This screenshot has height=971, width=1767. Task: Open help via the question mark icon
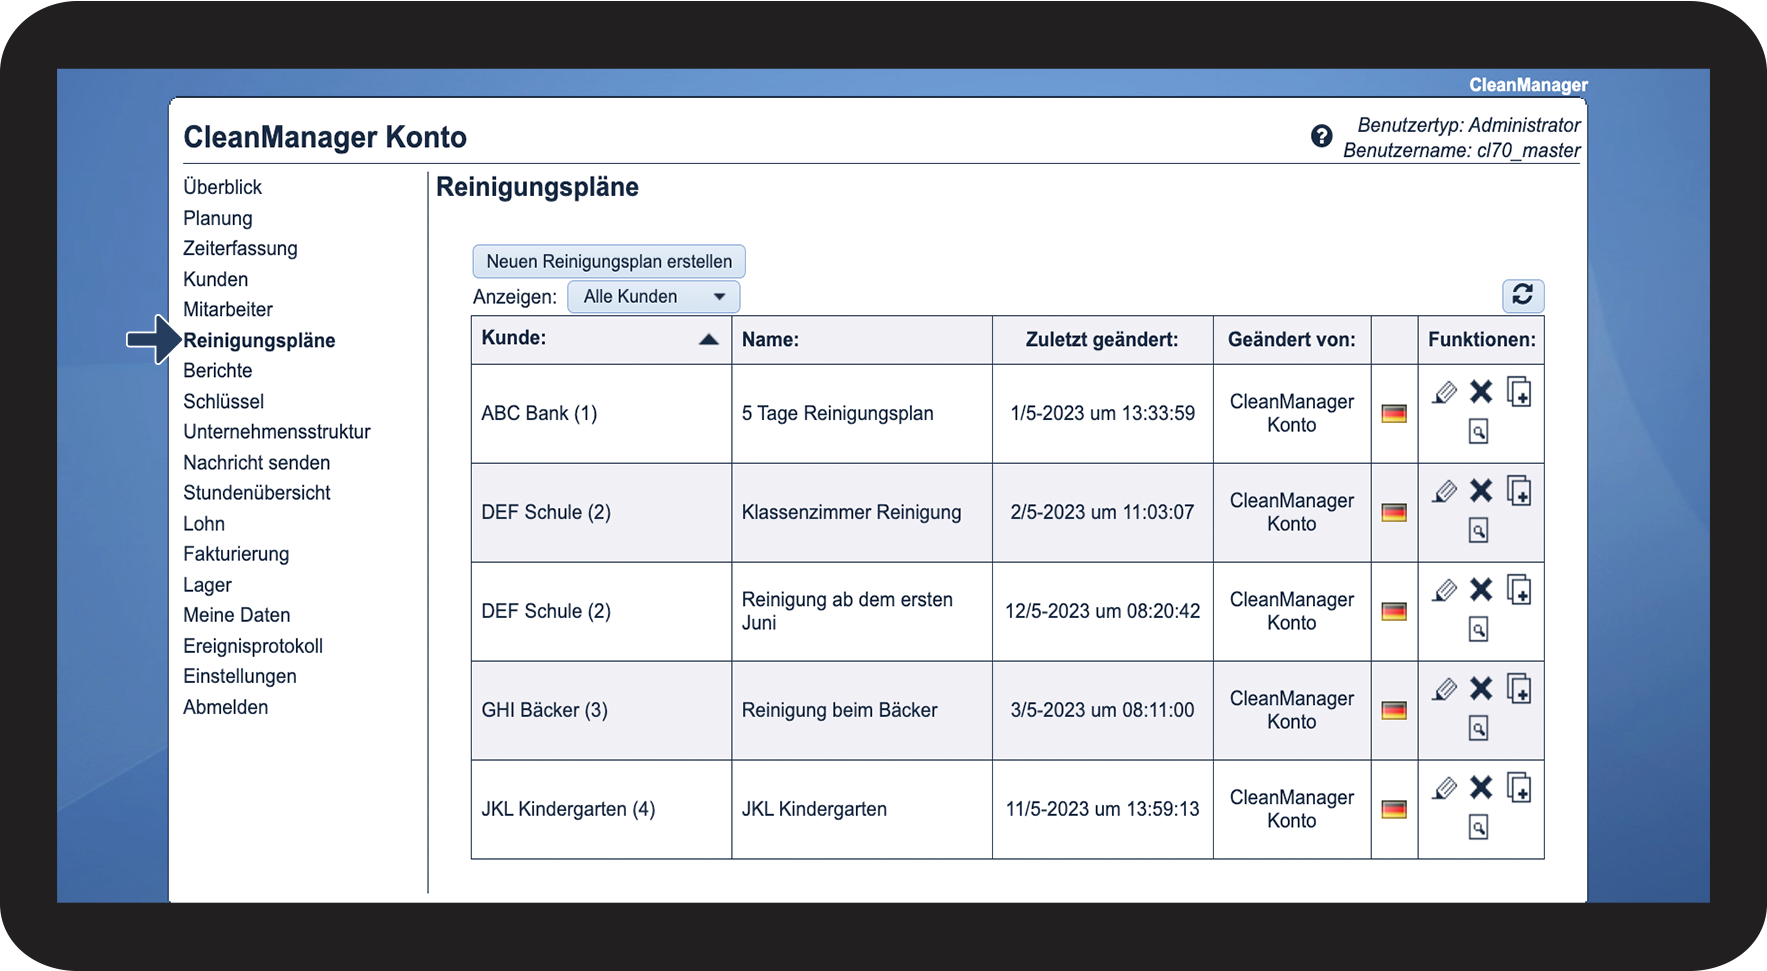(x=1321, y=137)
